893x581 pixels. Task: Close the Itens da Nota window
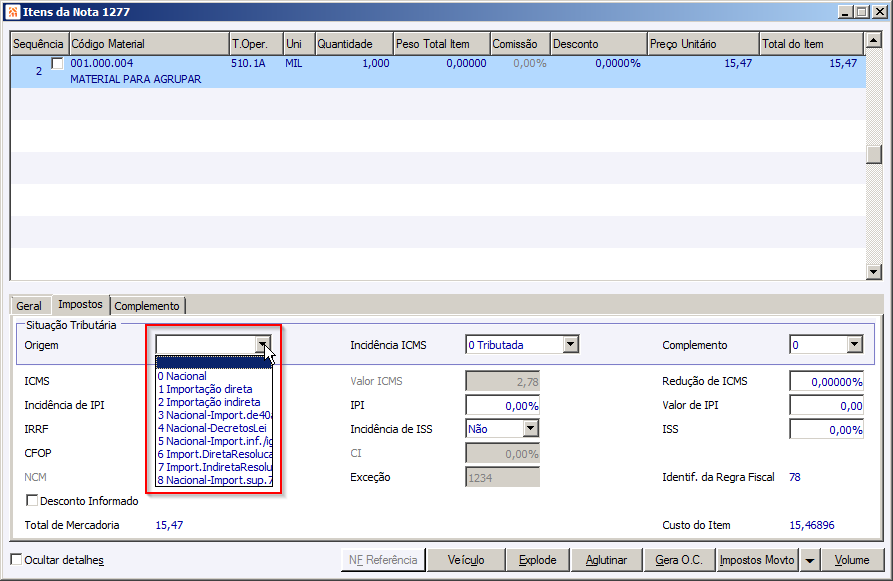879,11
